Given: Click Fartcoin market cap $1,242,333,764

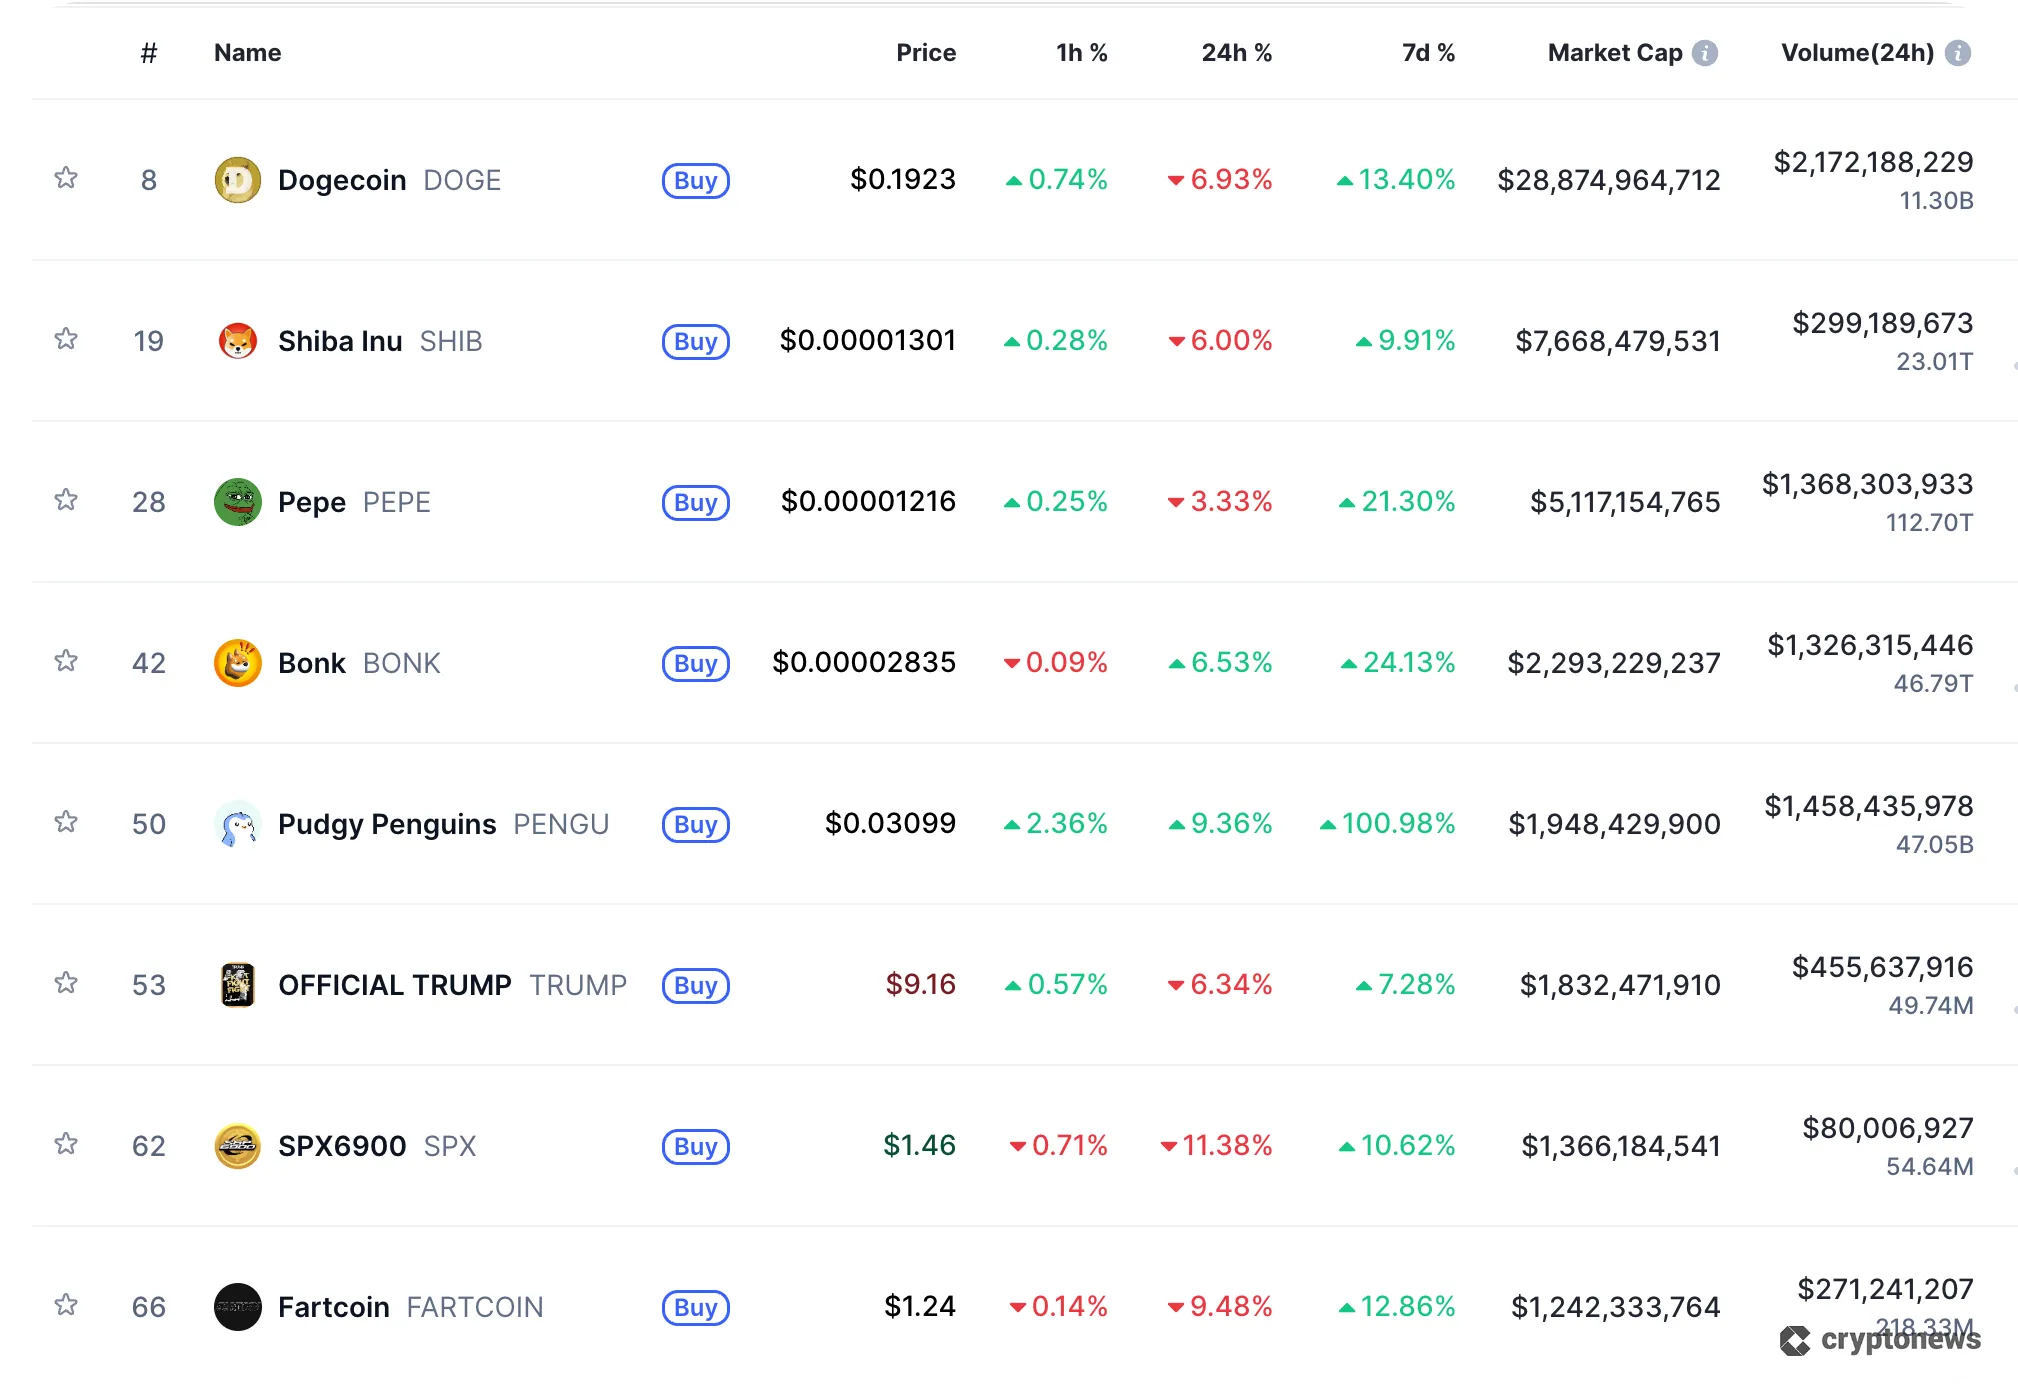Looking at the screenshot, I should 1616,1307.
